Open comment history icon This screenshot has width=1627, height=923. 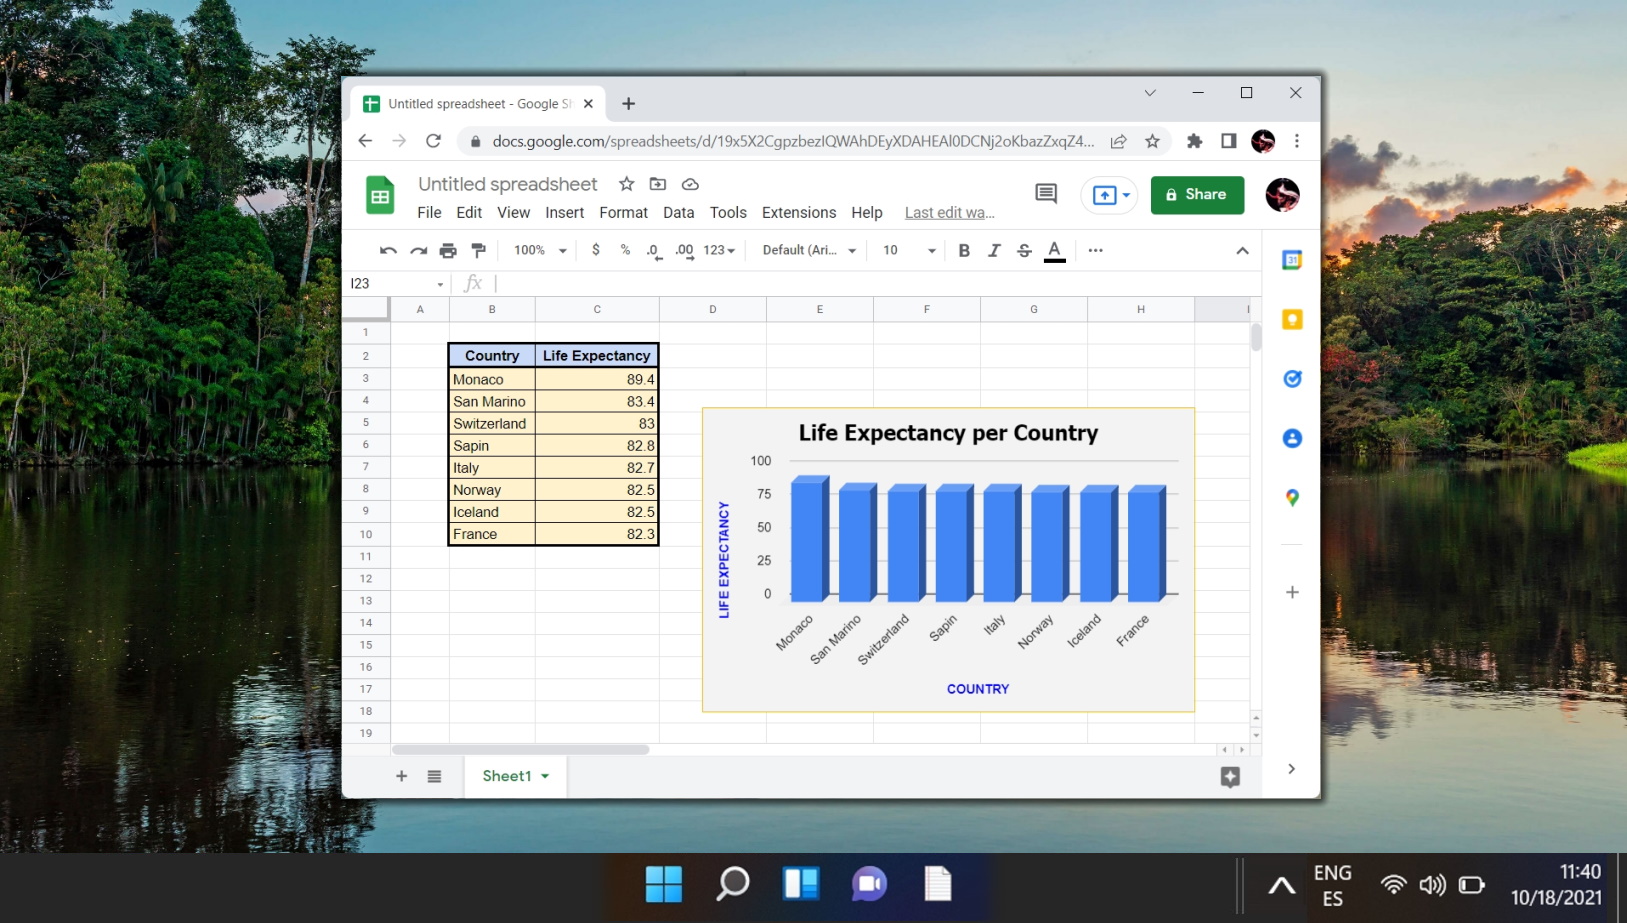click(1046, 194)
